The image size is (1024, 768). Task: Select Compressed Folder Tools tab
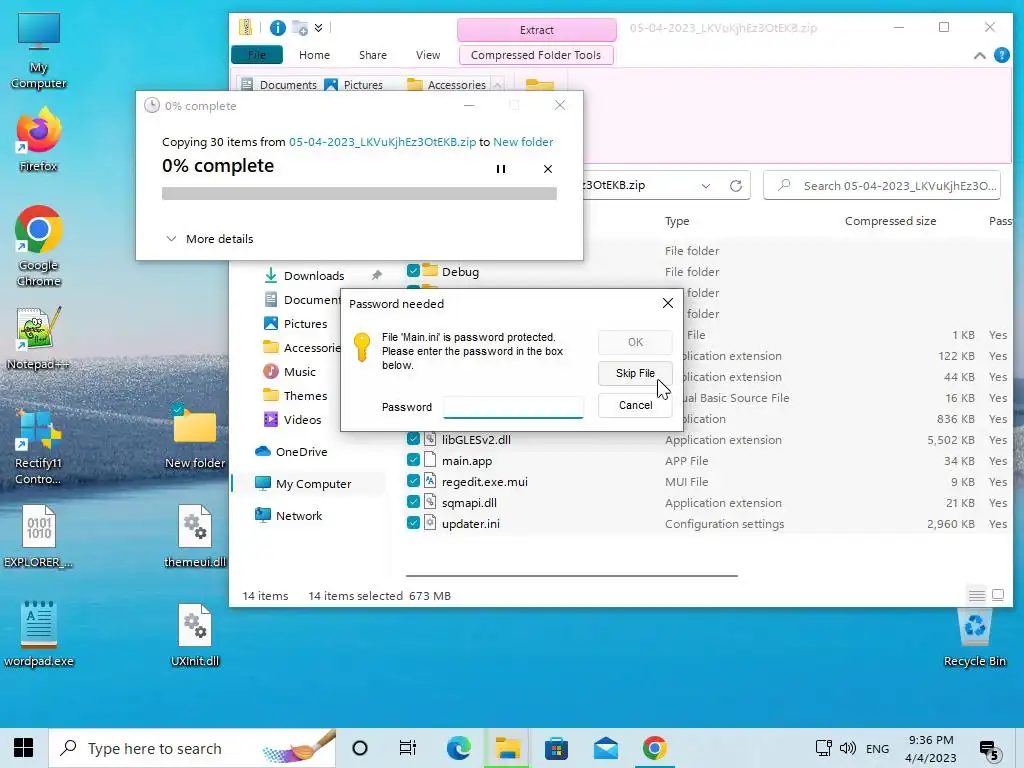click(x=536, y=55)
